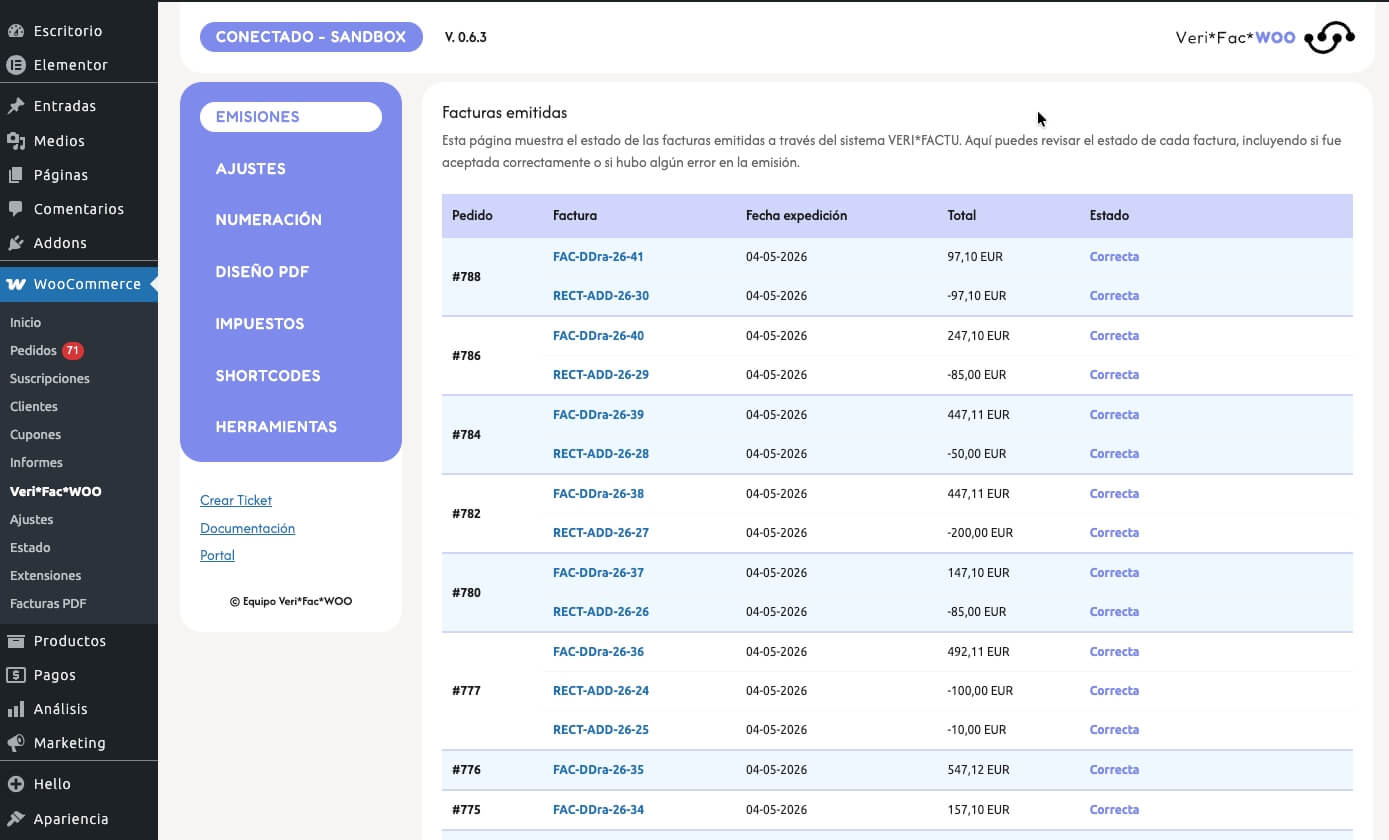Viewport: 1389px width, 840px height.
Task: Select Veri*Fac*WOO in WooCommerce submenu
Action: tap(56, 492)
